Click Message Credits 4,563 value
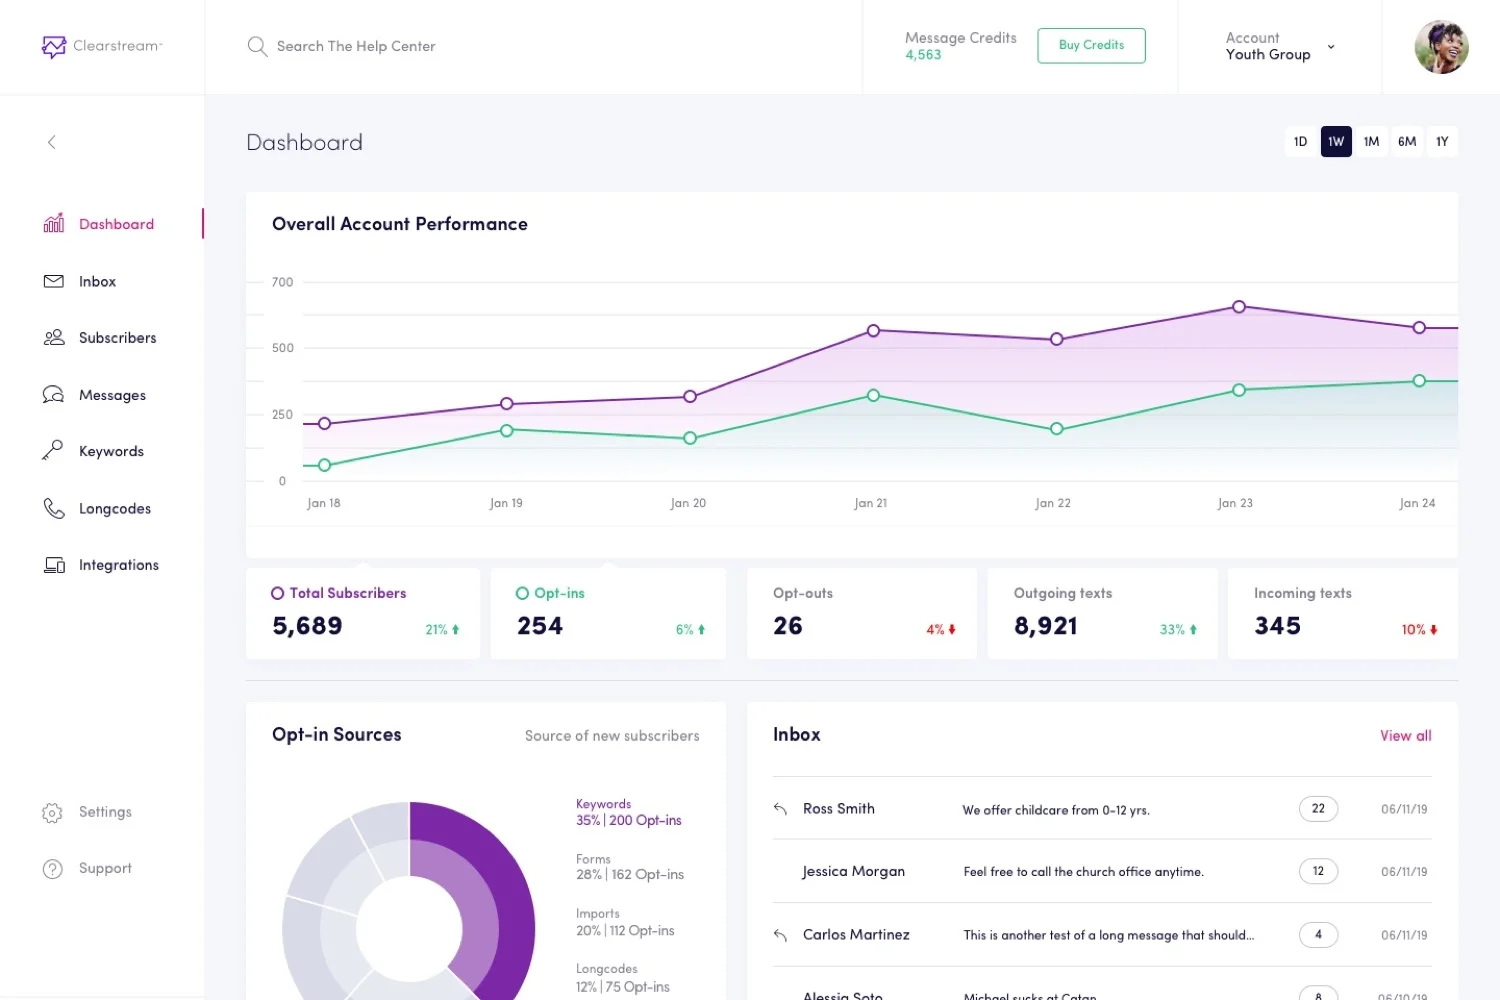This screenshot has height=1000, width=1500. pos(923,55)
